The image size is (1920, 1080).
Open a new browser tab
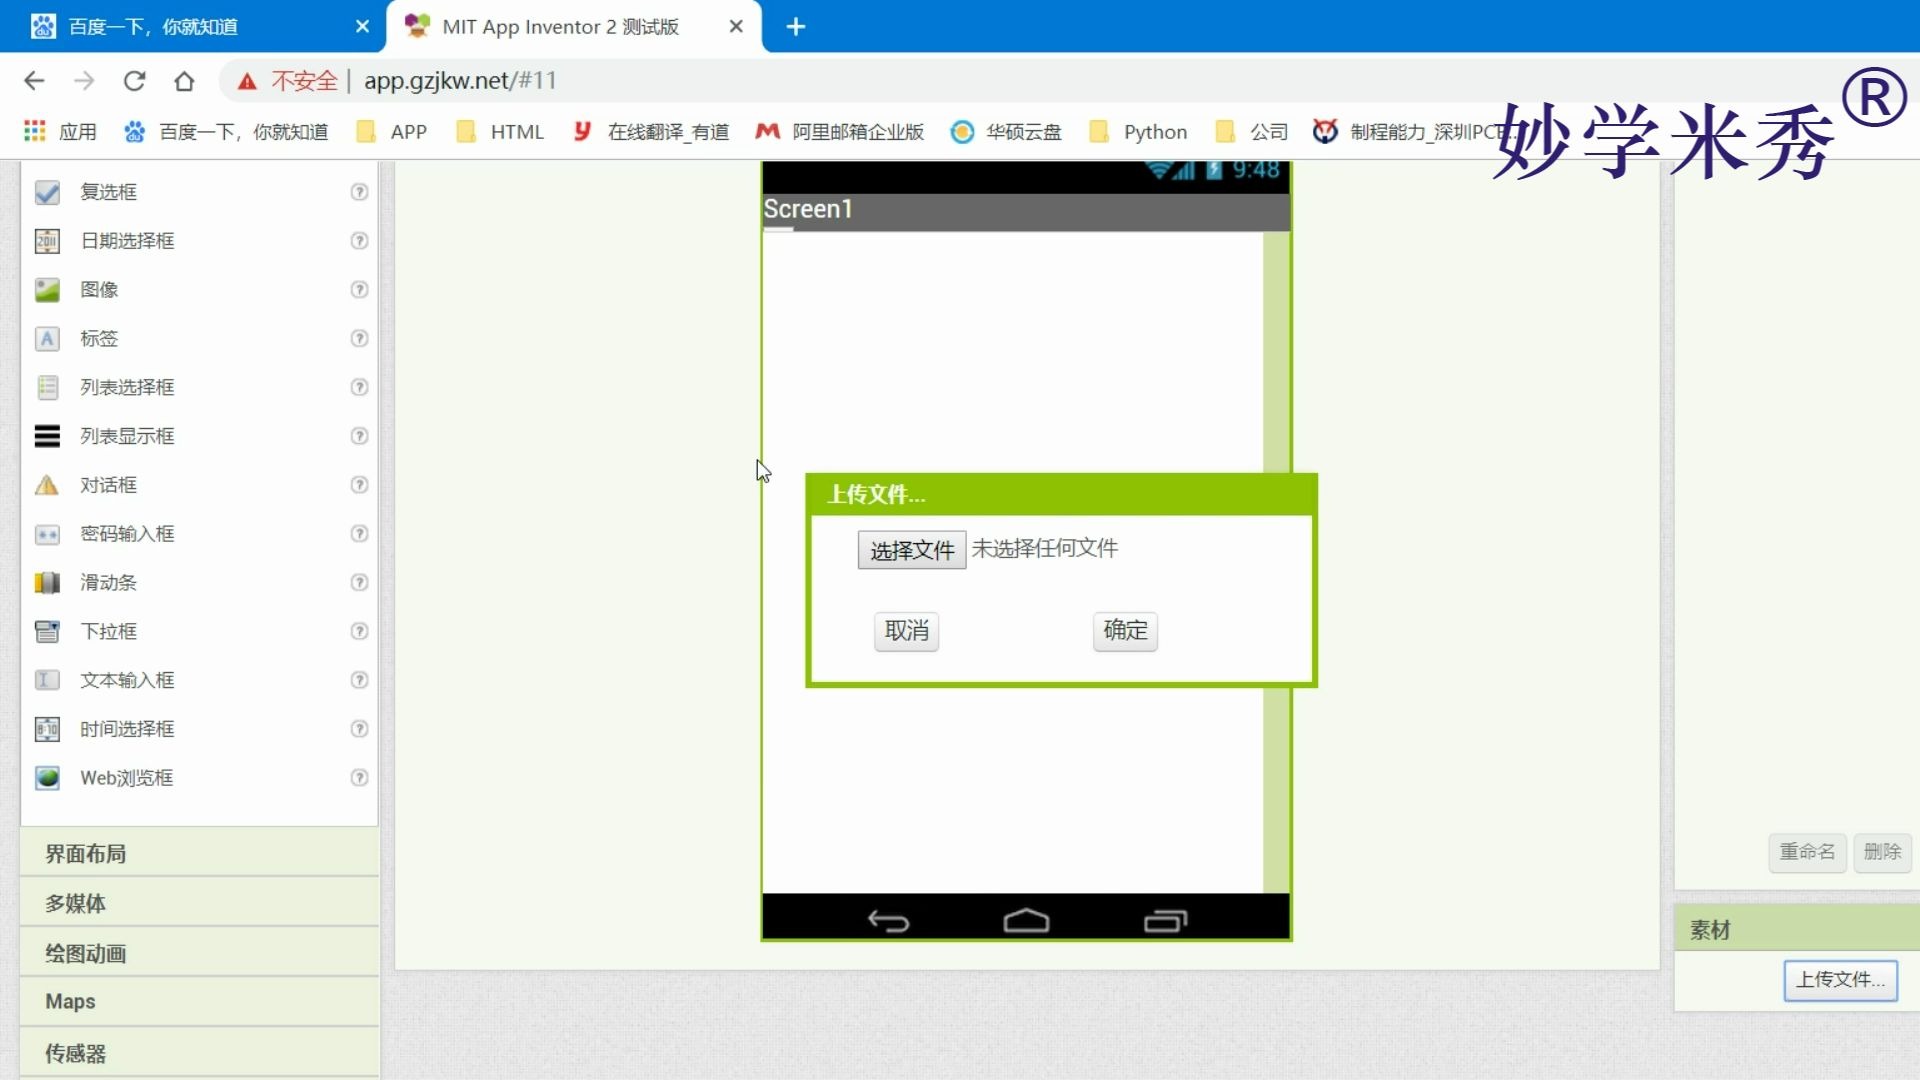(x=796, y=27)
